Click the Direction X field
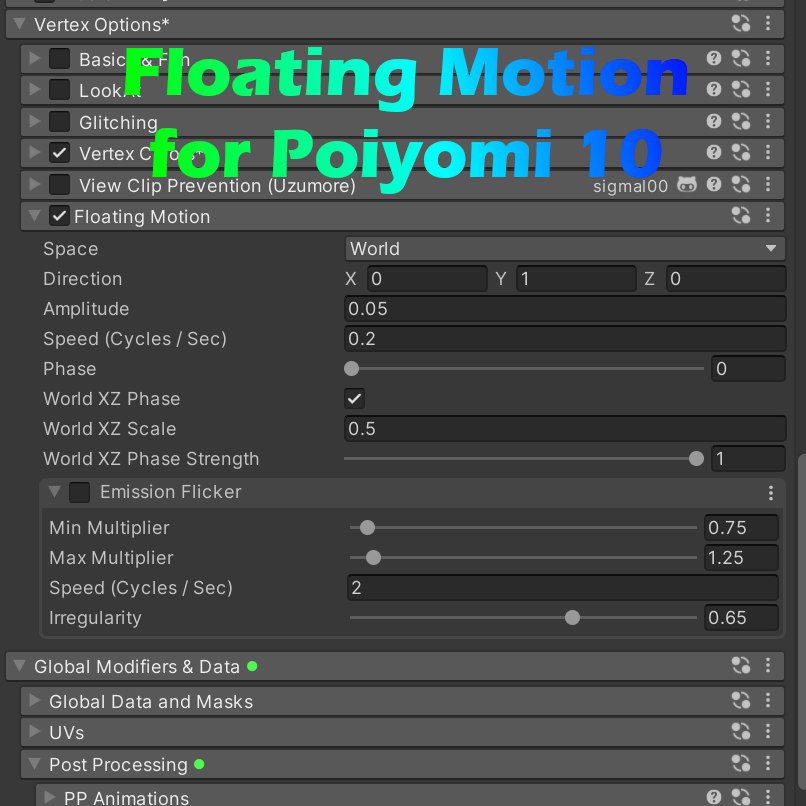 coord(427,279)
